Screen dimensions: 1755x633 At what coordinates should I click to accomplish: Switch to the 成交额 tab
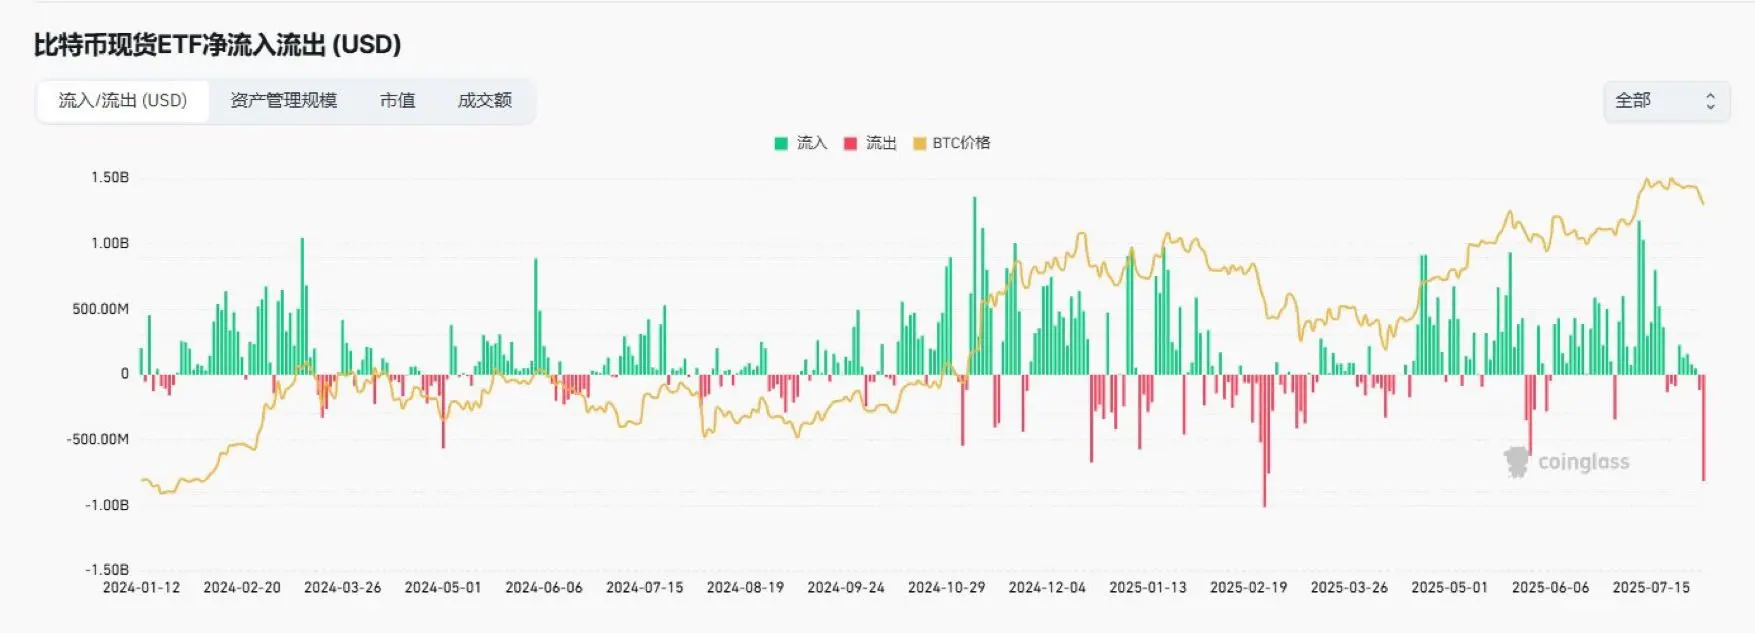(485, 101)
